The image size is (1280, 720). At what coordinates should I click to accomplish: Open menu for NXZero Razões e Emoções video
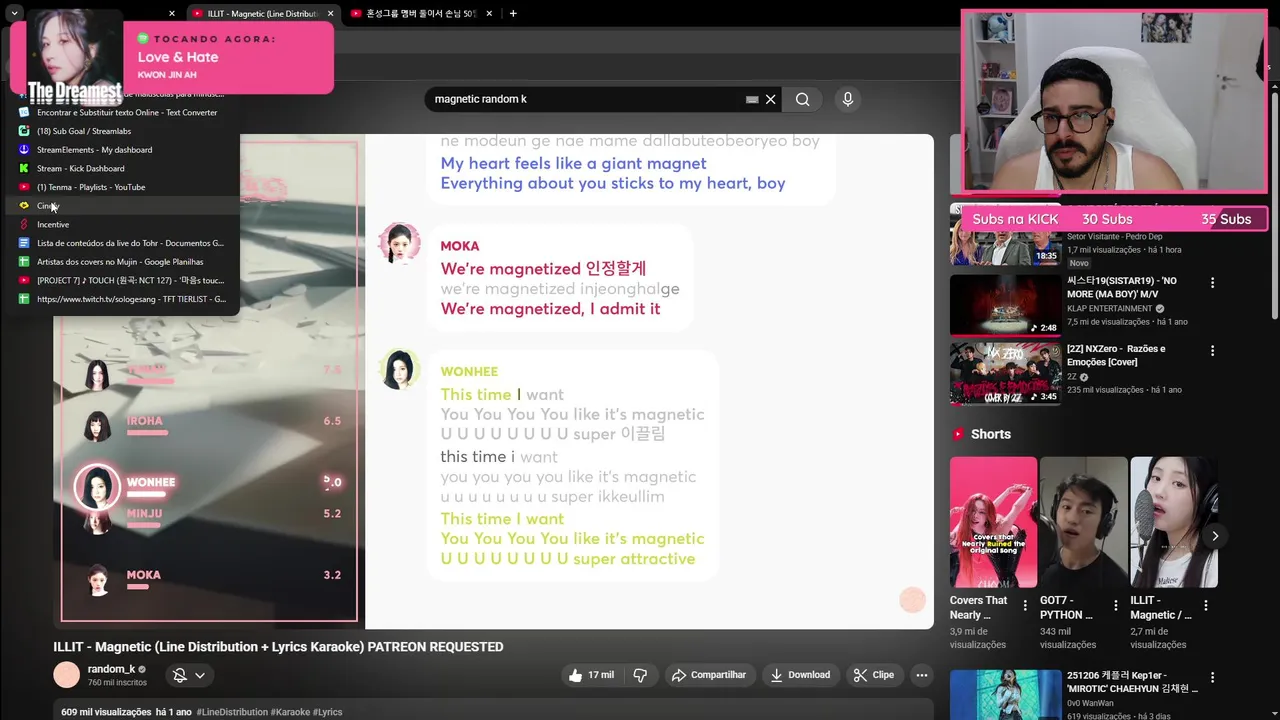1212,351
